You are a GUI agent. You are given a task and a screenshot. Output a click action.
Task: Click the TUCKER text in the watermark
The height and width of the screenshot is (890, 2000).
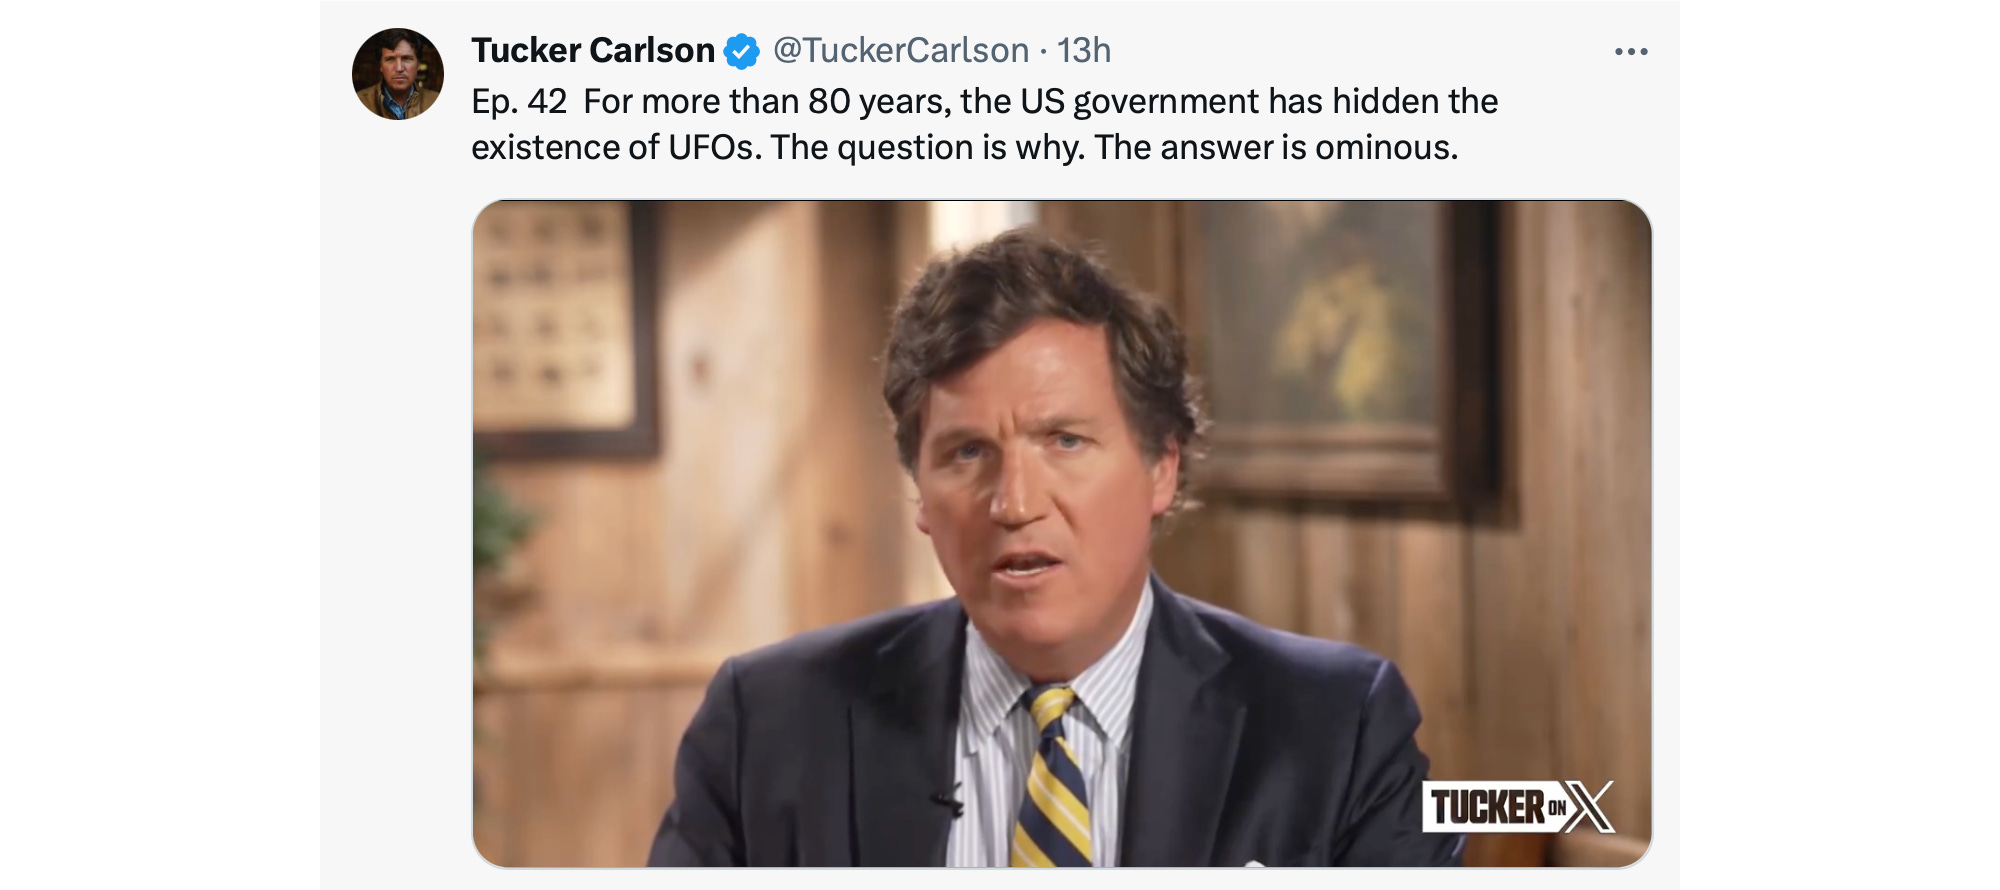click(x=1487, y=807)
